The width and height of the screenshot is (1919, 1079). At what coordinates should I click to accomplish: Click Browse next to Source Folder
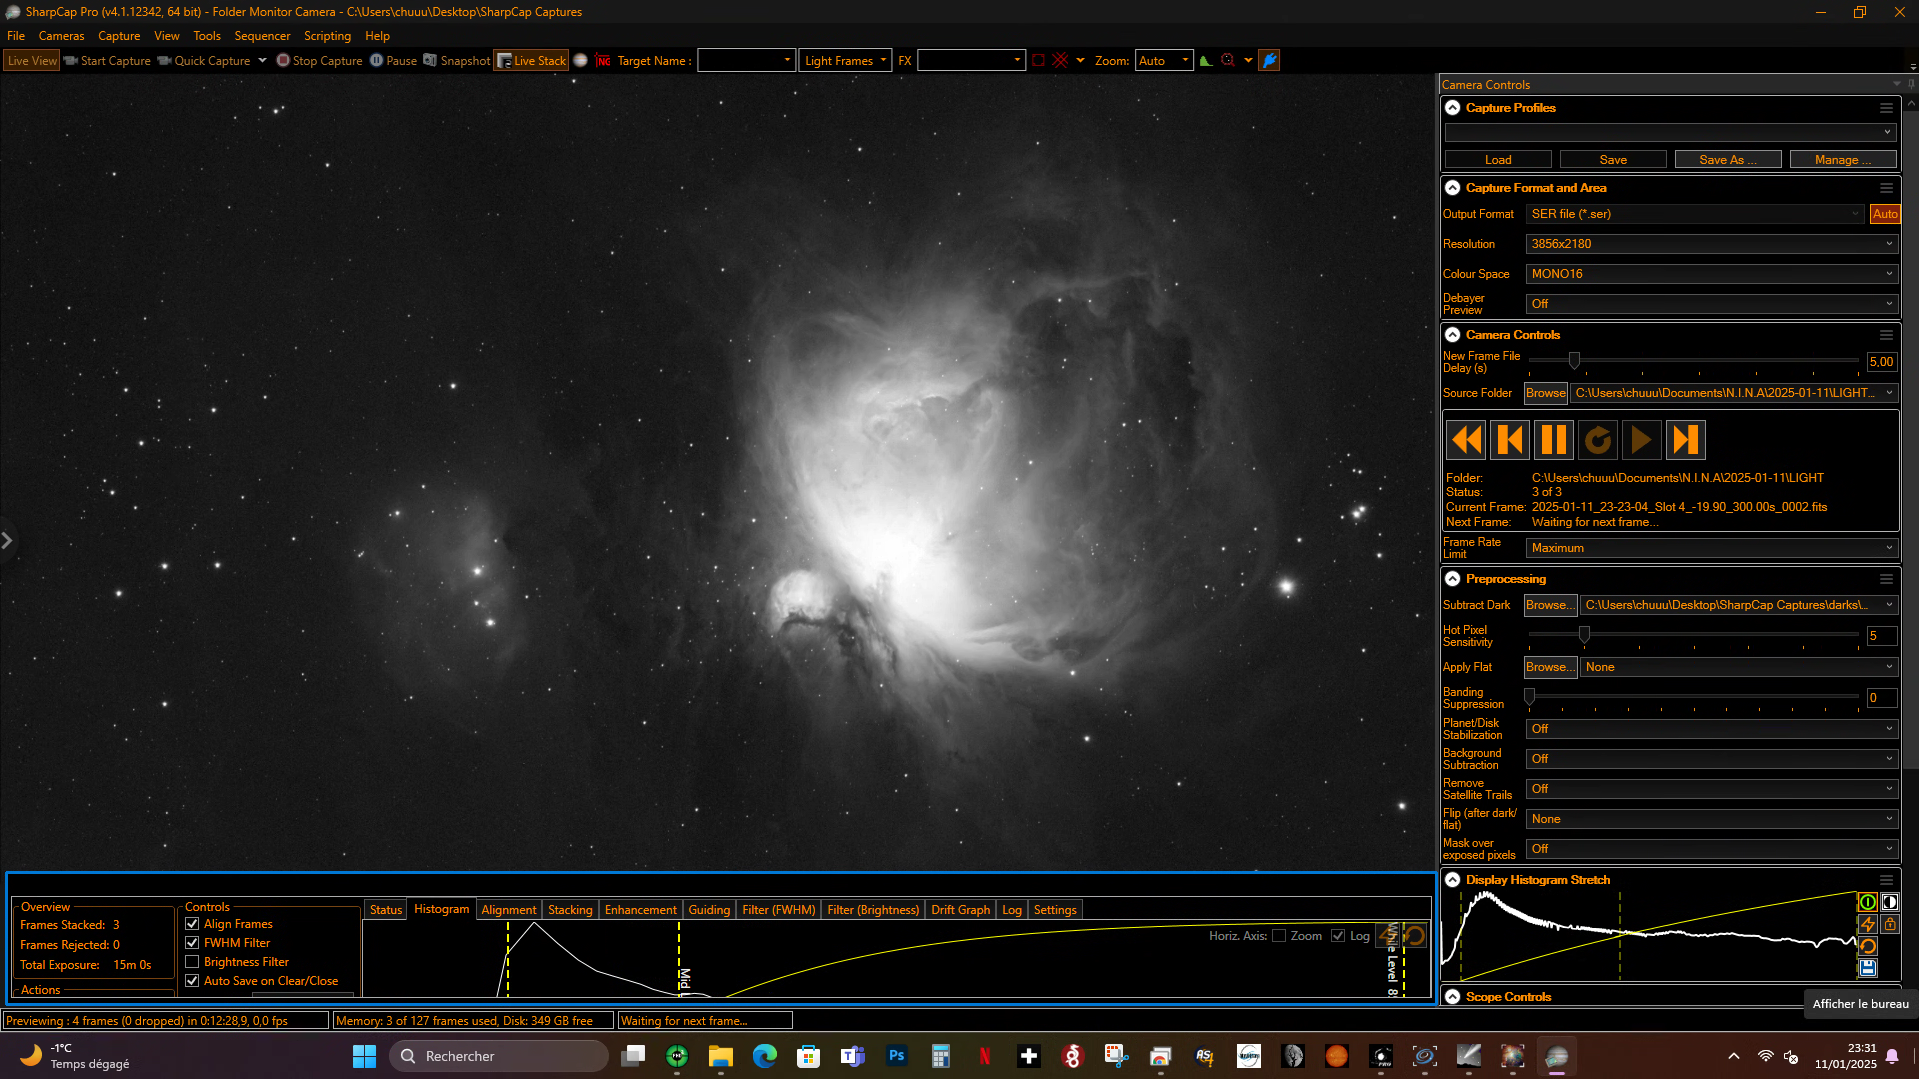pyautogui.click(x=1545, y=393)
